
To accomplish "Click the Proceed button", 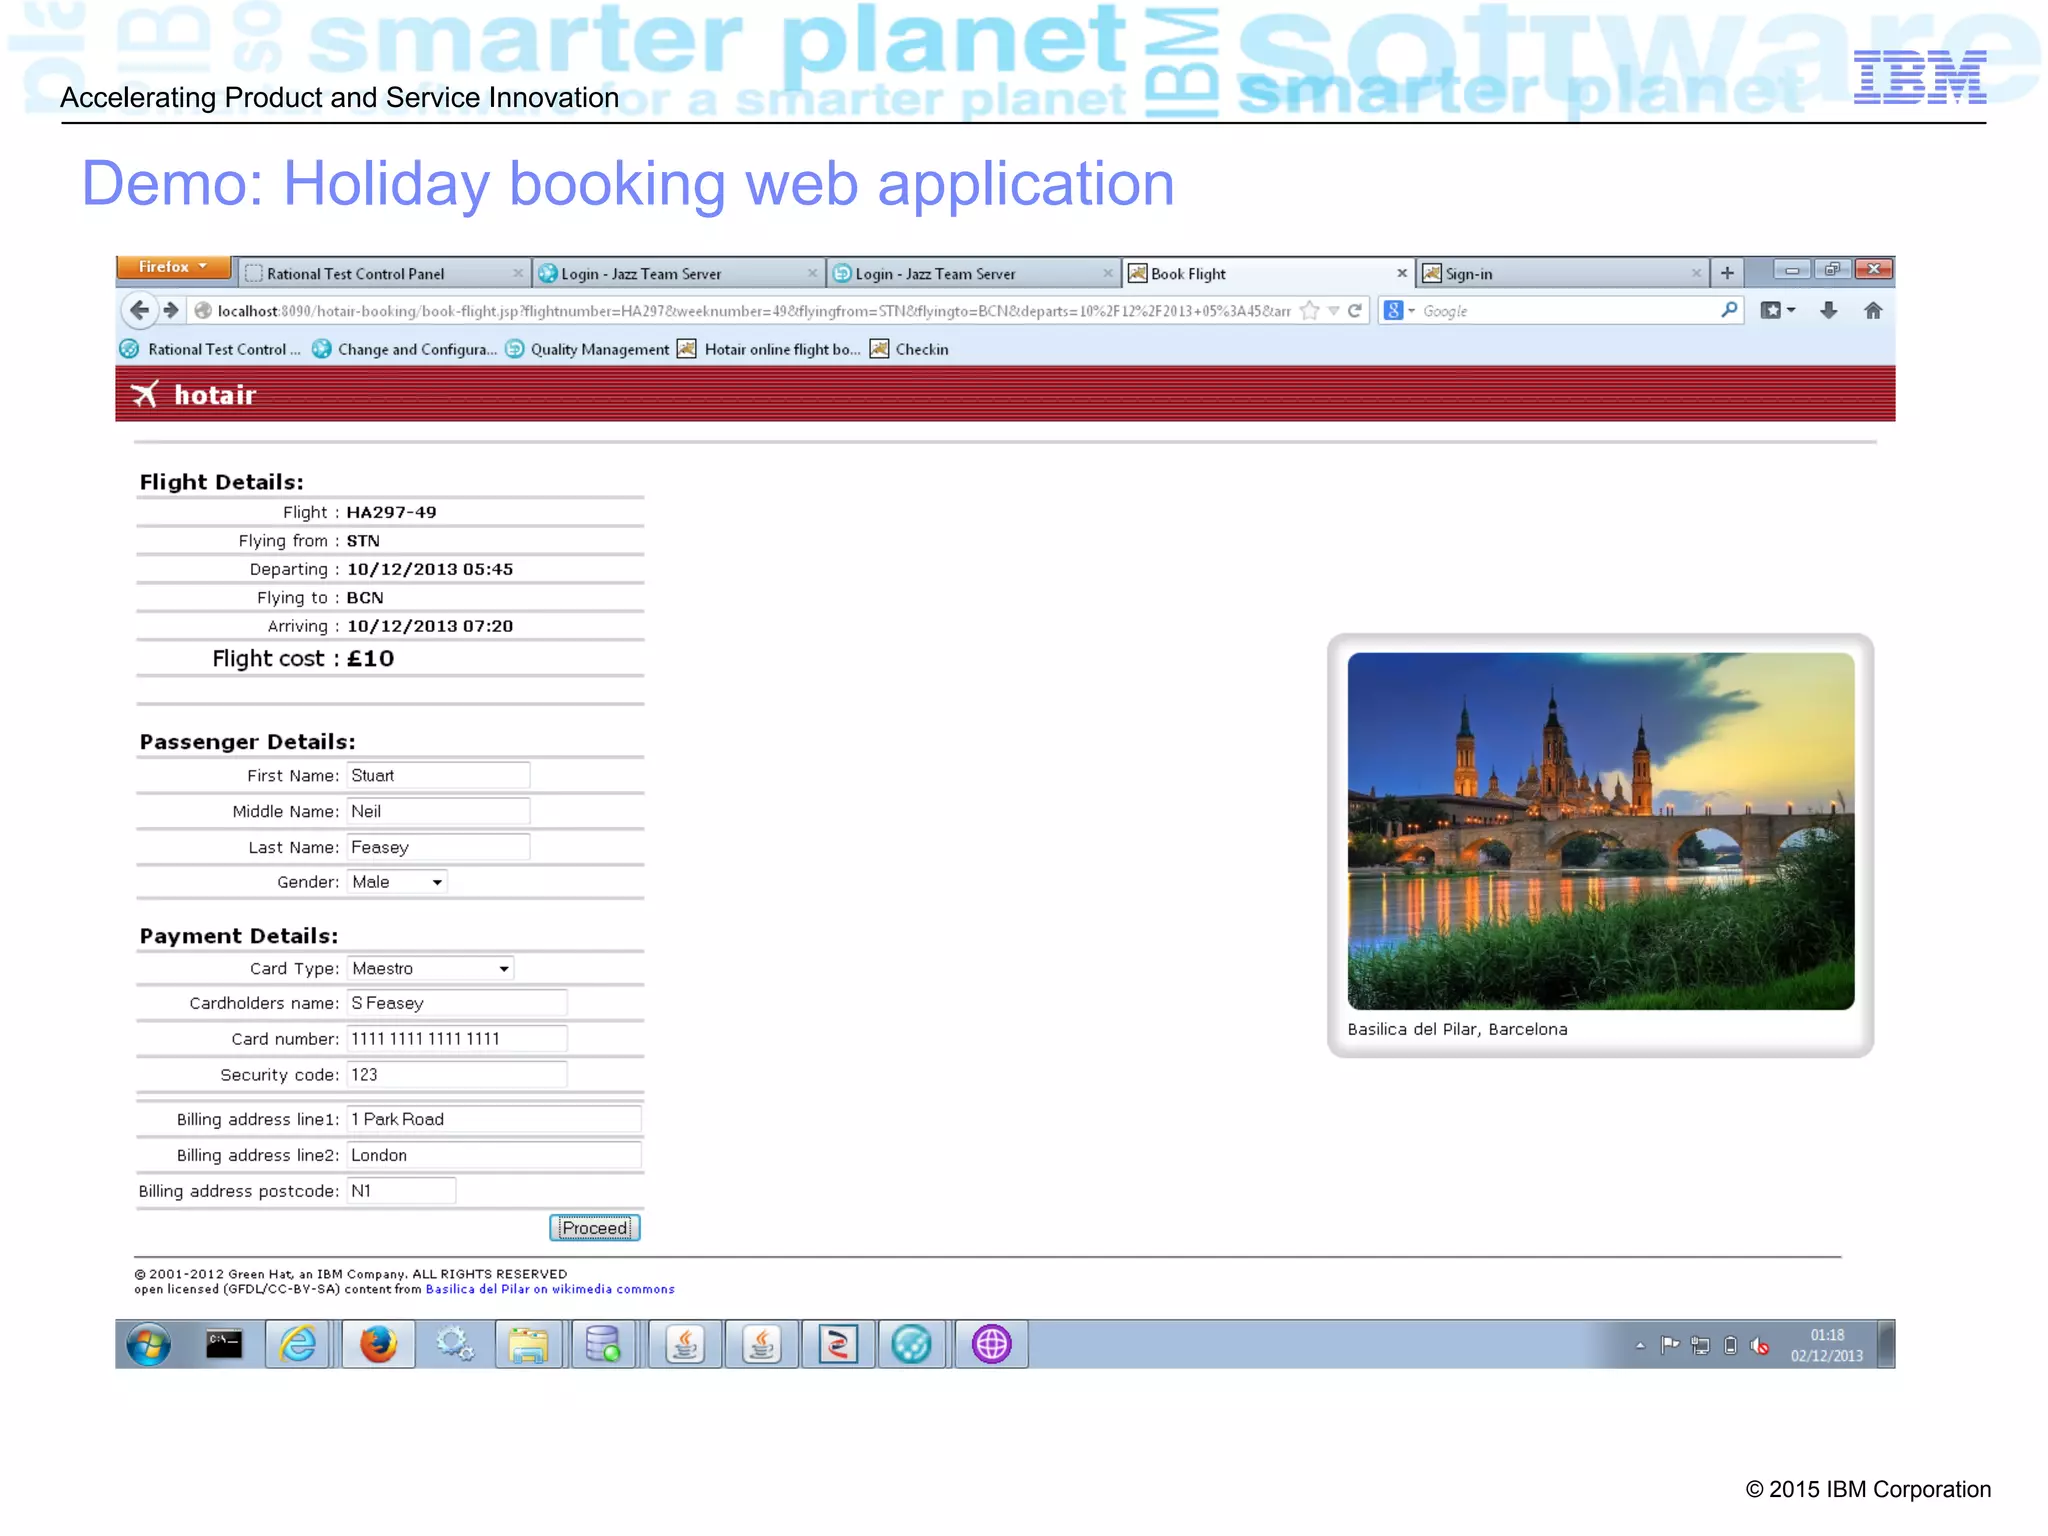I will (595, 1228).
